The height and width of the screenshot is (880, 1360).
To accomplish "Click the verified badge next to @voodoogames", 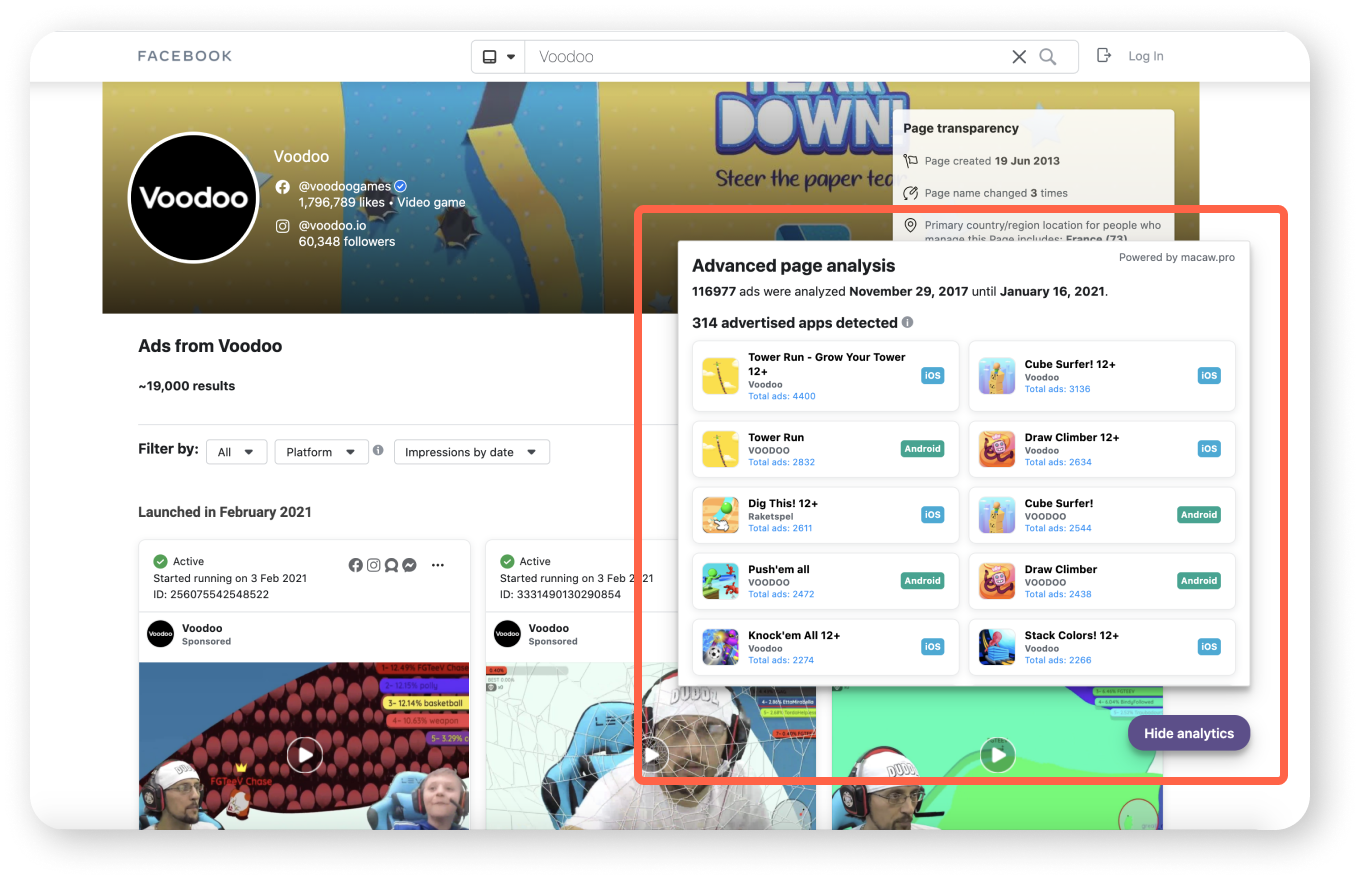I will click(400, 185).
